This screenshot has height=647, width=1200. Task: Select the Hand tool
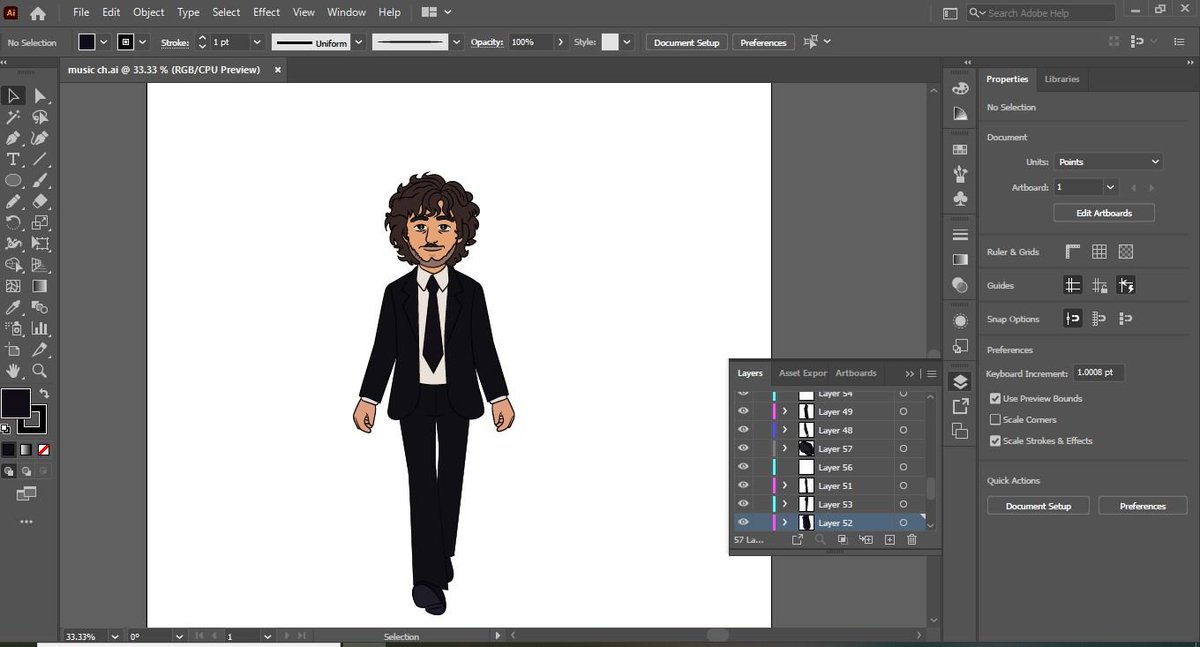[14, 371]
